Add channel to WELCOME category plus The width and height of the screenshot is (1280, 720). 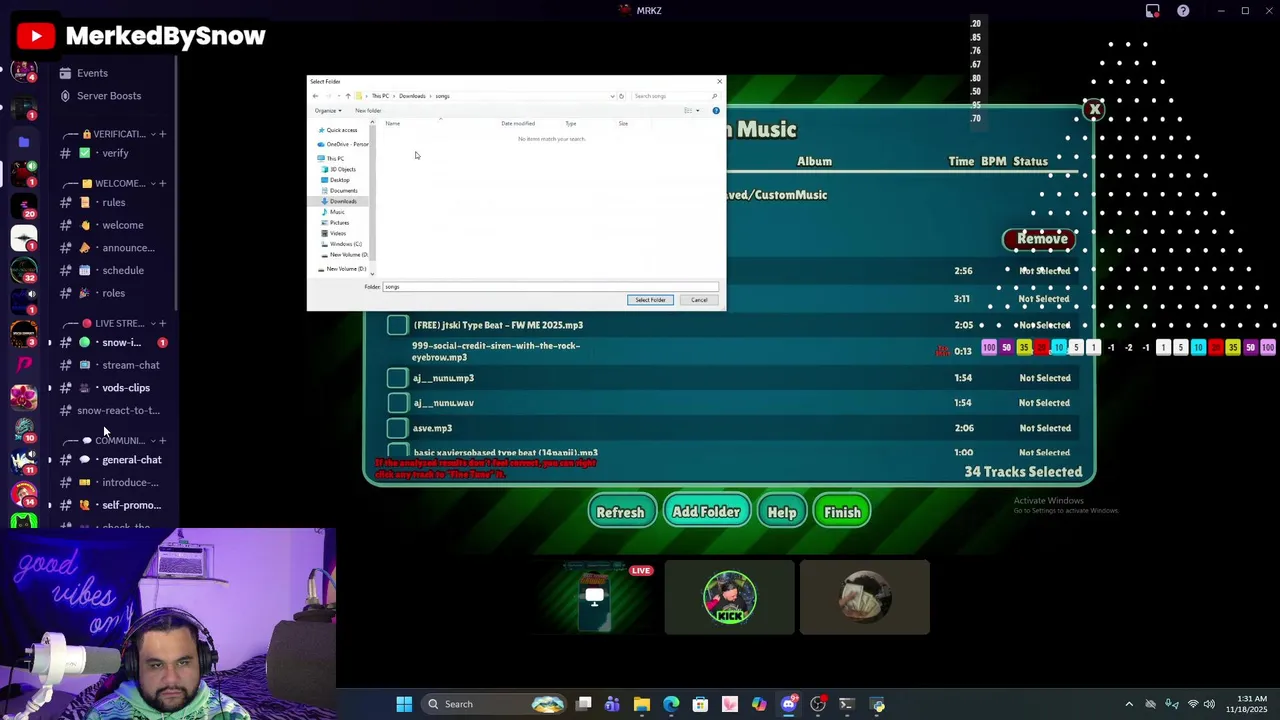(162, 184)
